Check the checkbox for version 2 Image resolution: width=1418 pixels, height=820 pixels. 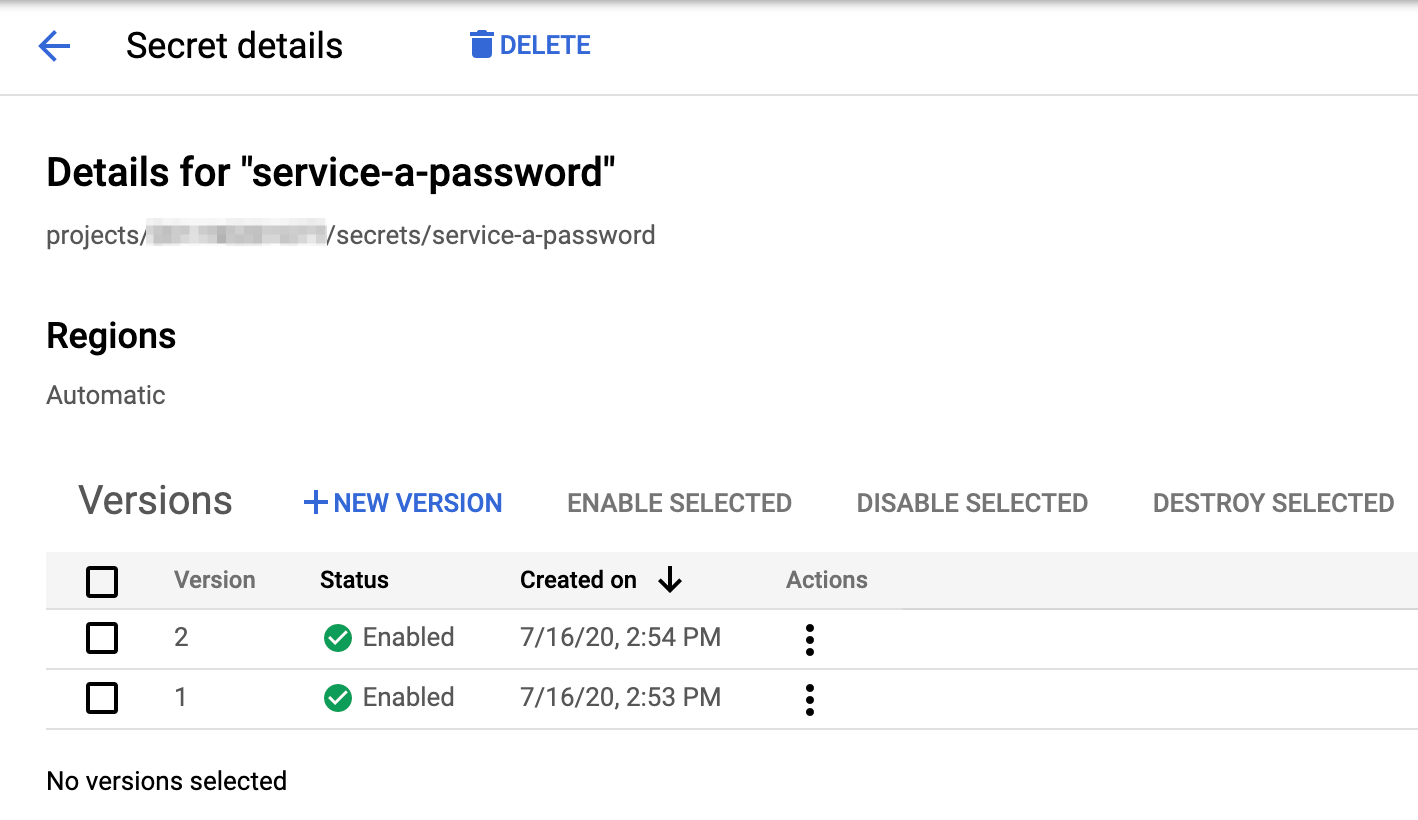point(101,638)
